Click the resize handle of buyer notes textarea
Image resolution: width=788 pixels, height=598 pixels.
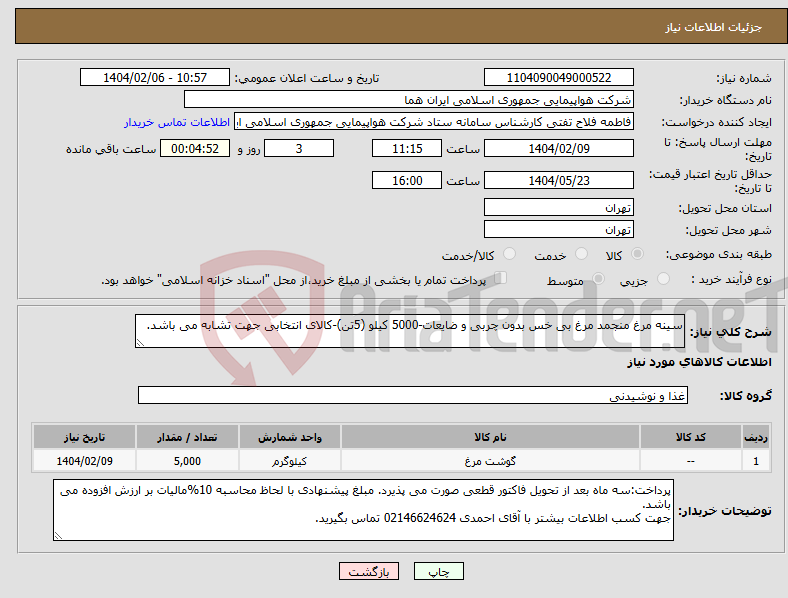[x=58, y=536]
